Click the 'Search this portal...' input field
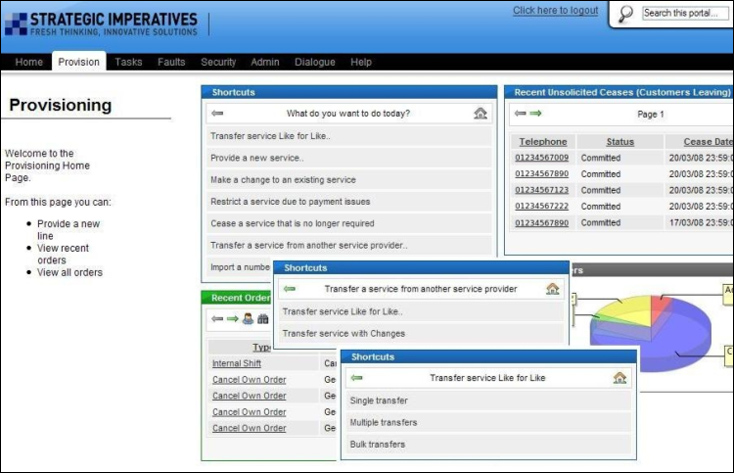Image resolution: width=734 pixels, height=473 pixels. tap(685, 13)
